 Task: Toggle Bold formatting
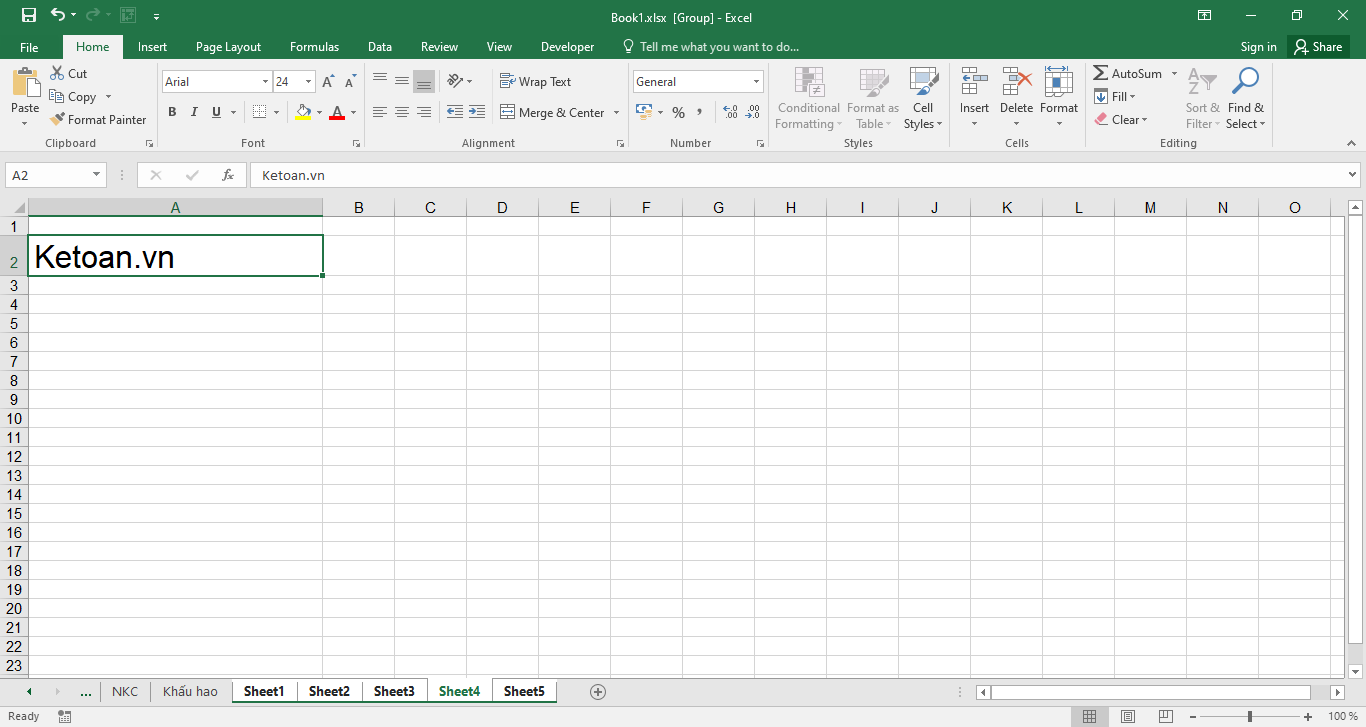coord(172,113)
